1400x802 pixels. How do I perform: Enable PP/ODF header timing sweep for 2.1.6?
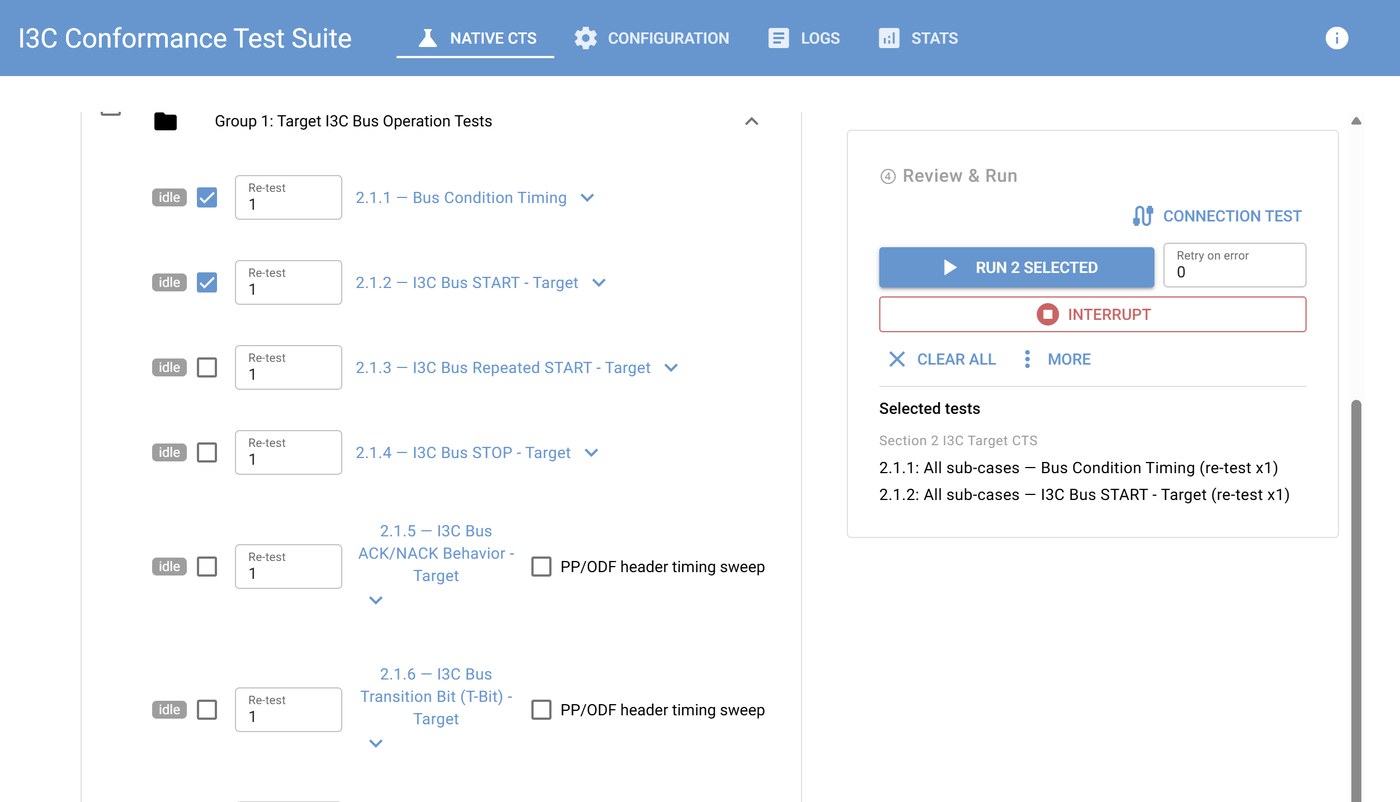[x=541, y=710]
